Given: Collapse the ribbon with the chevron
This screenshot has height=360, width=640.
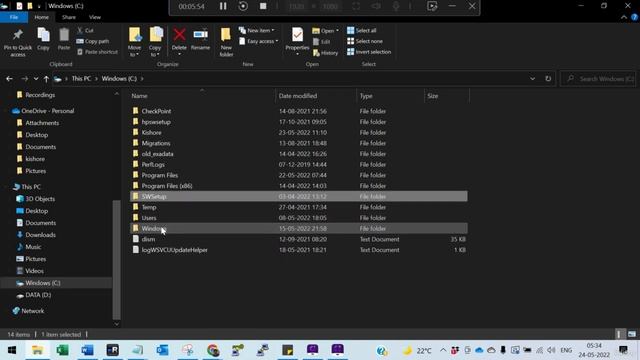Looking at the screenshot, I should pos(624,17).
